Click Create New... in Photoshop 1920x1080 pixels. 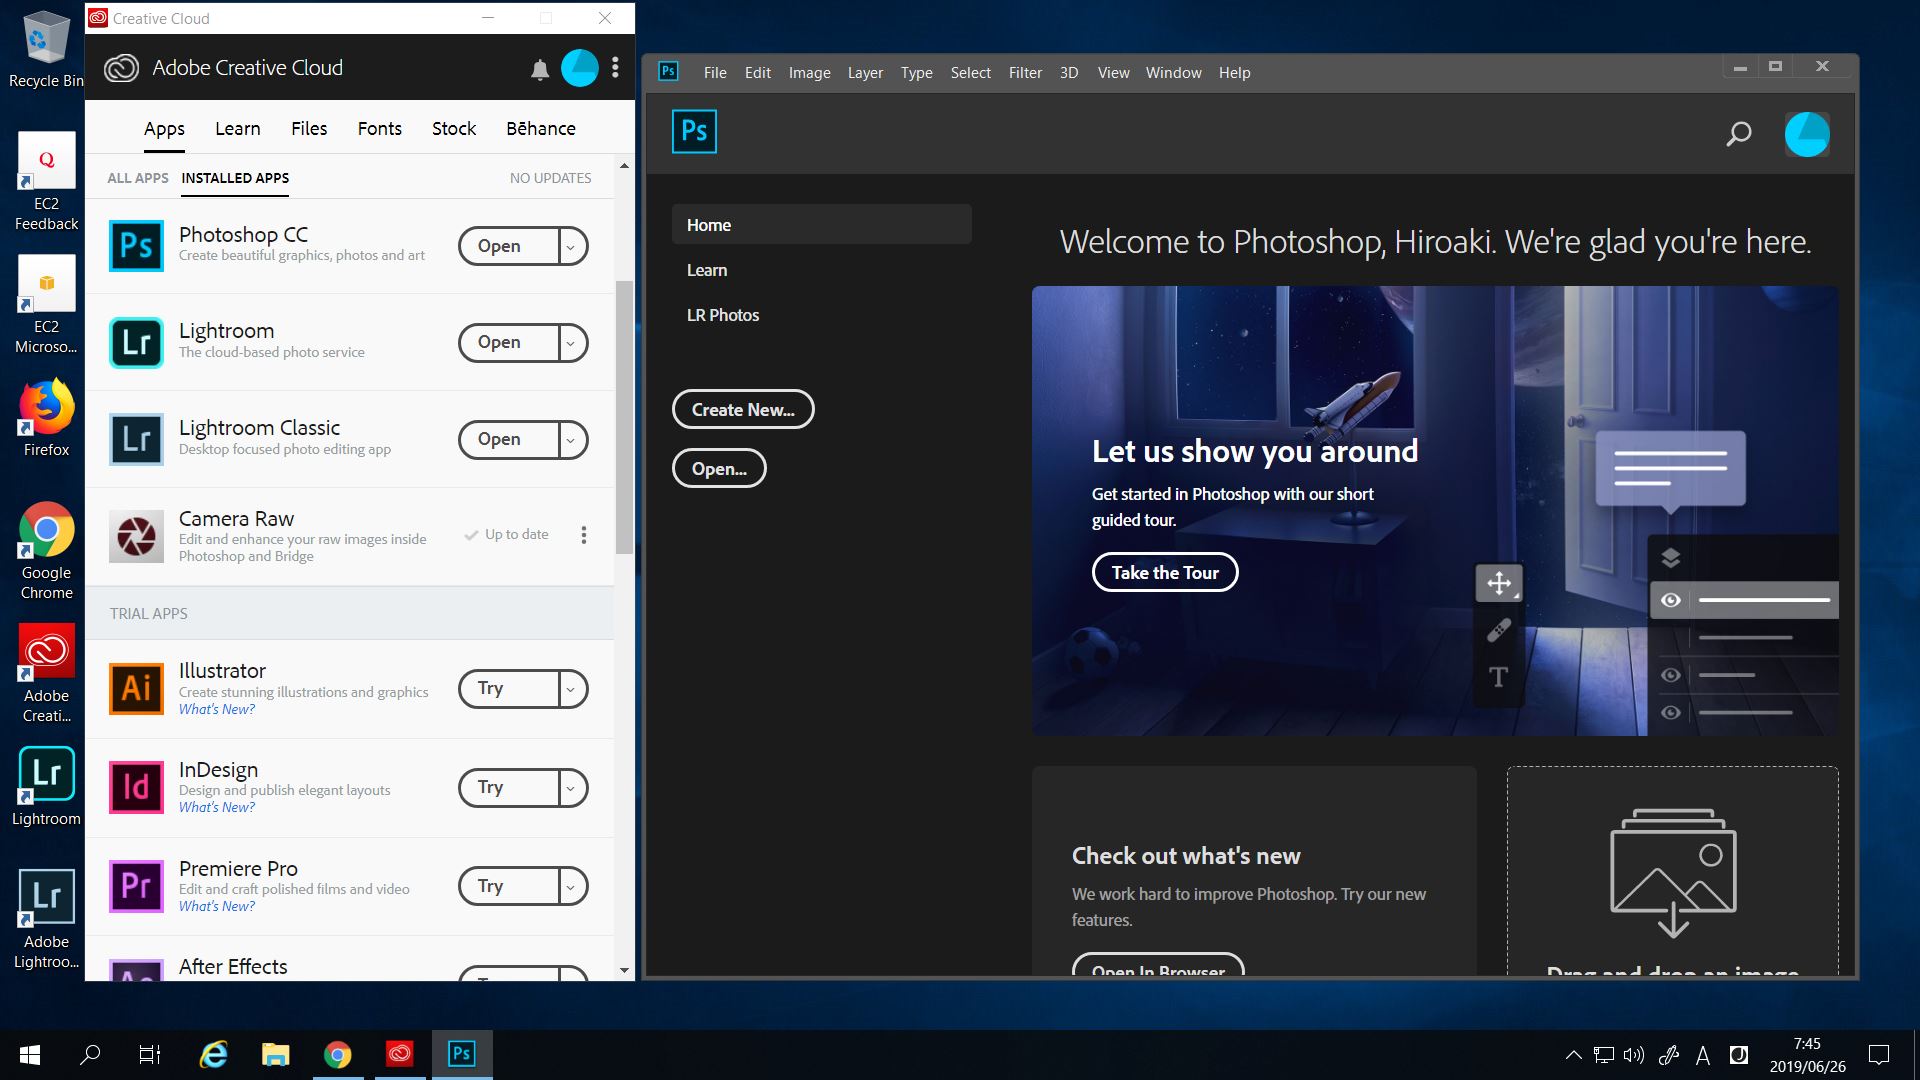[x=743, y=409]
